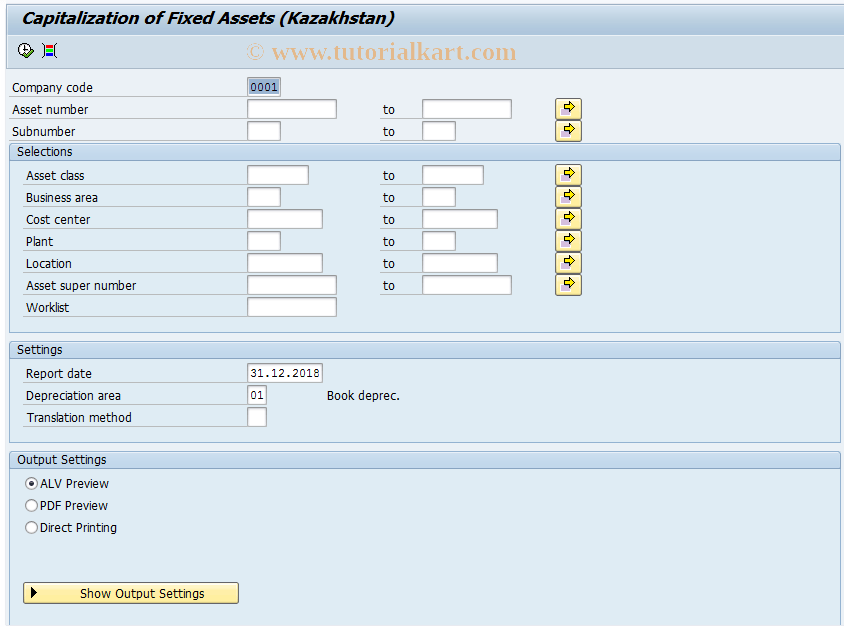Get a saved selection variant

pyautogui.click(x=48, y=50)
